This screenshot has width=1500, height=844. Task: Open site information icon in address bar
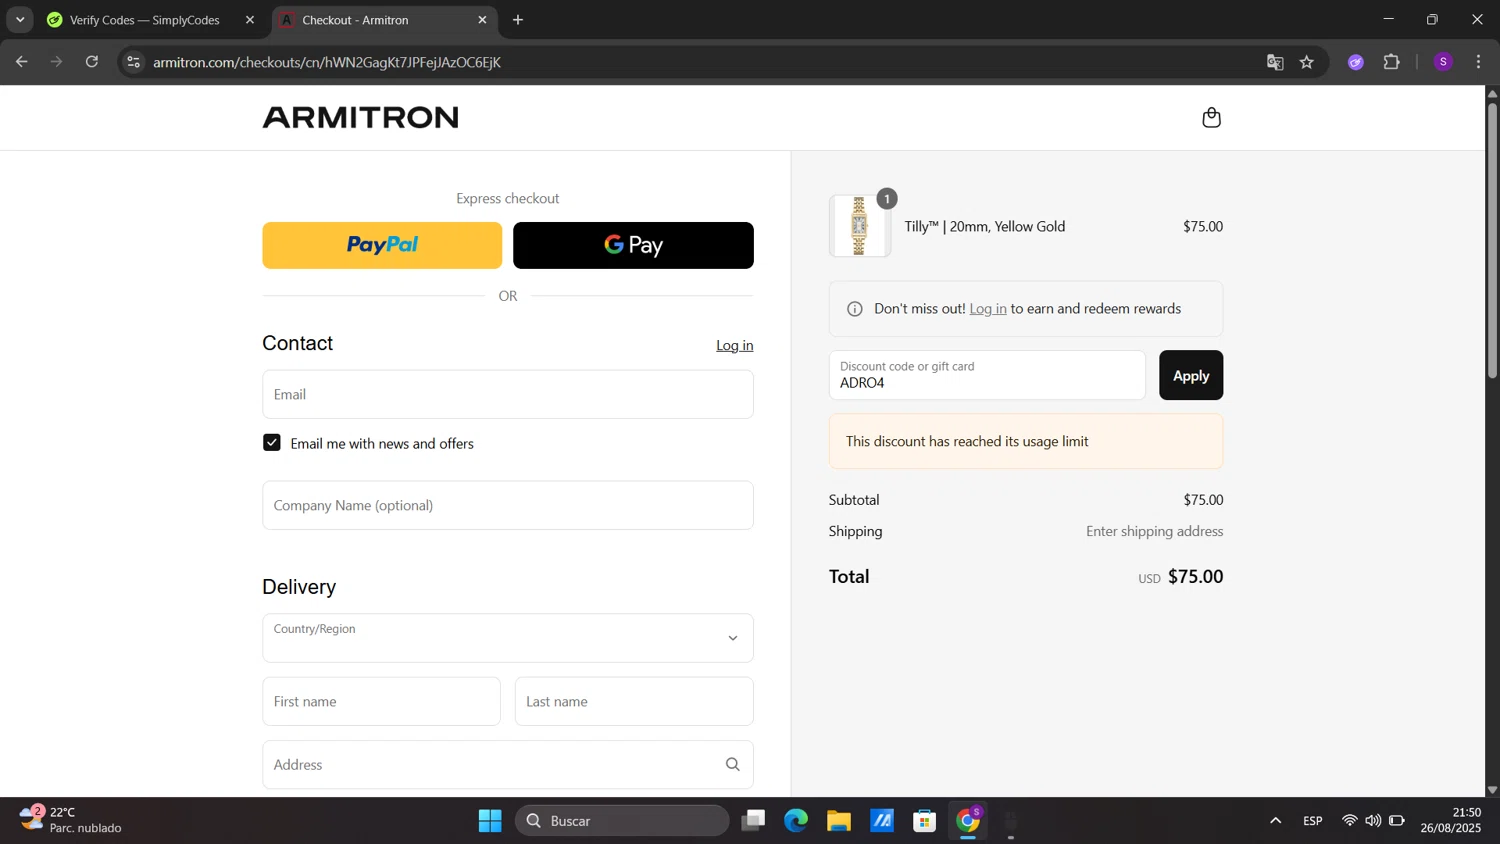point(133,62)
